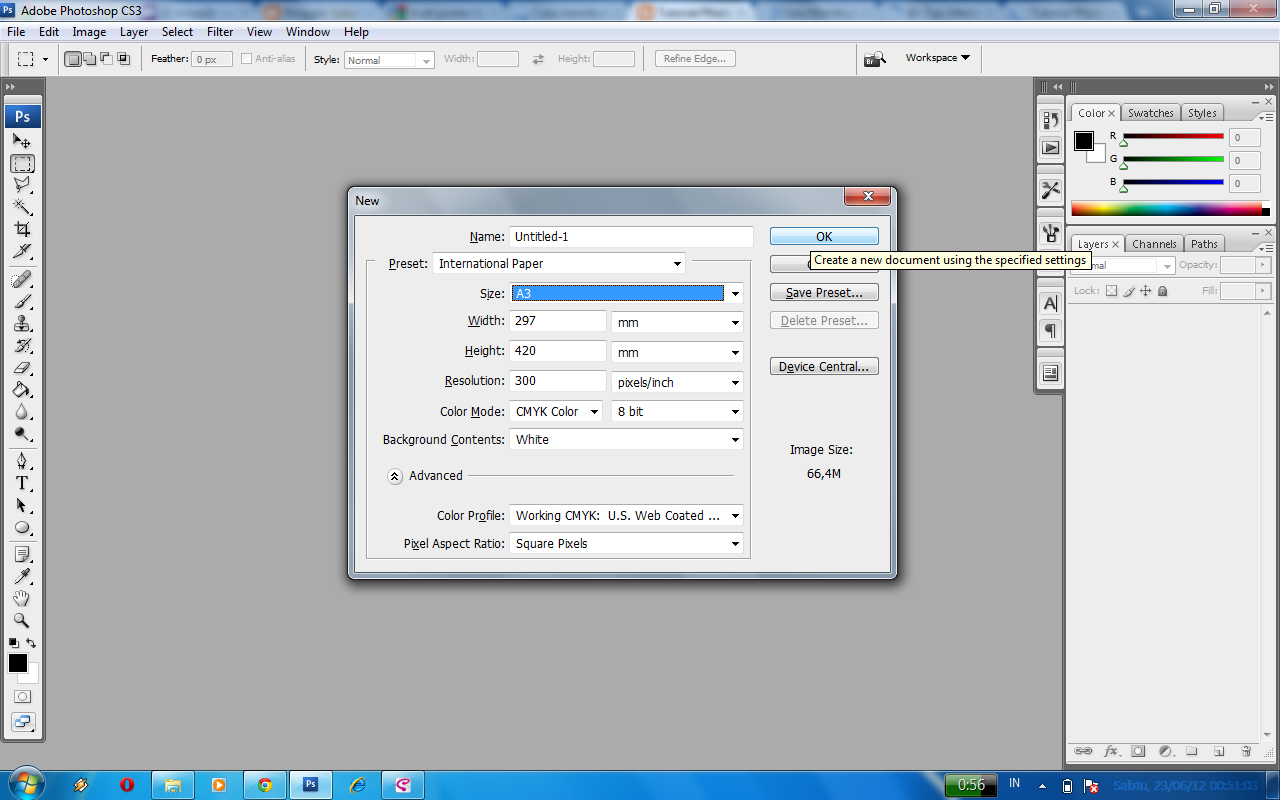The image size is (1280, 800).
Task: Click the Go to Bridge icon
Action: 875,59
